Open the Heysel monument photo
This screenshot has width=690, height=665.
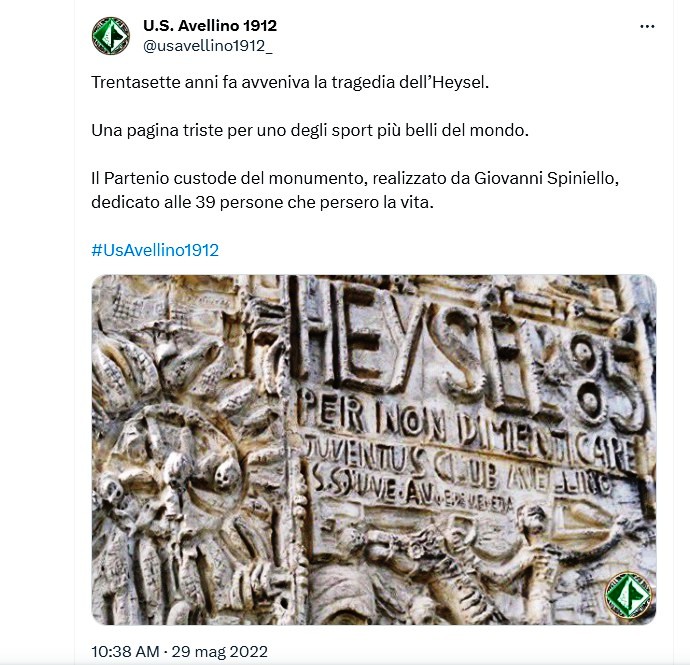[x=374, y=449]
